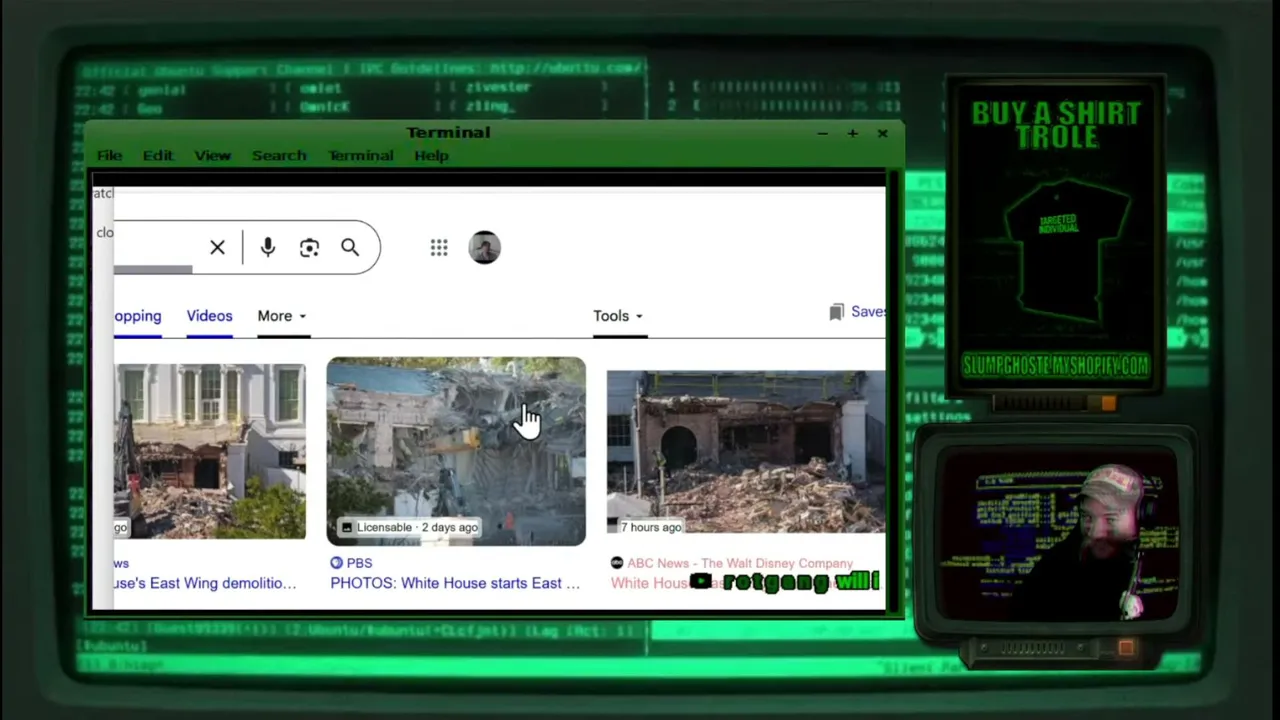Click the Saved bookmark icon
Image resolution: width=1280 pixels, height=720 pixels.
[x=837, y=312]
